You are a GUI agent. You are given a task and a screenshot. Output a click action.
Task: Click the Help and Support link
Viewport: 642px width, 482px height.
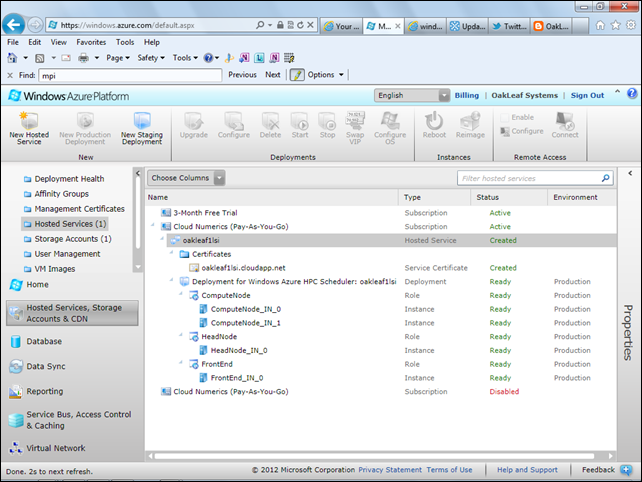[x=527, y=470]
